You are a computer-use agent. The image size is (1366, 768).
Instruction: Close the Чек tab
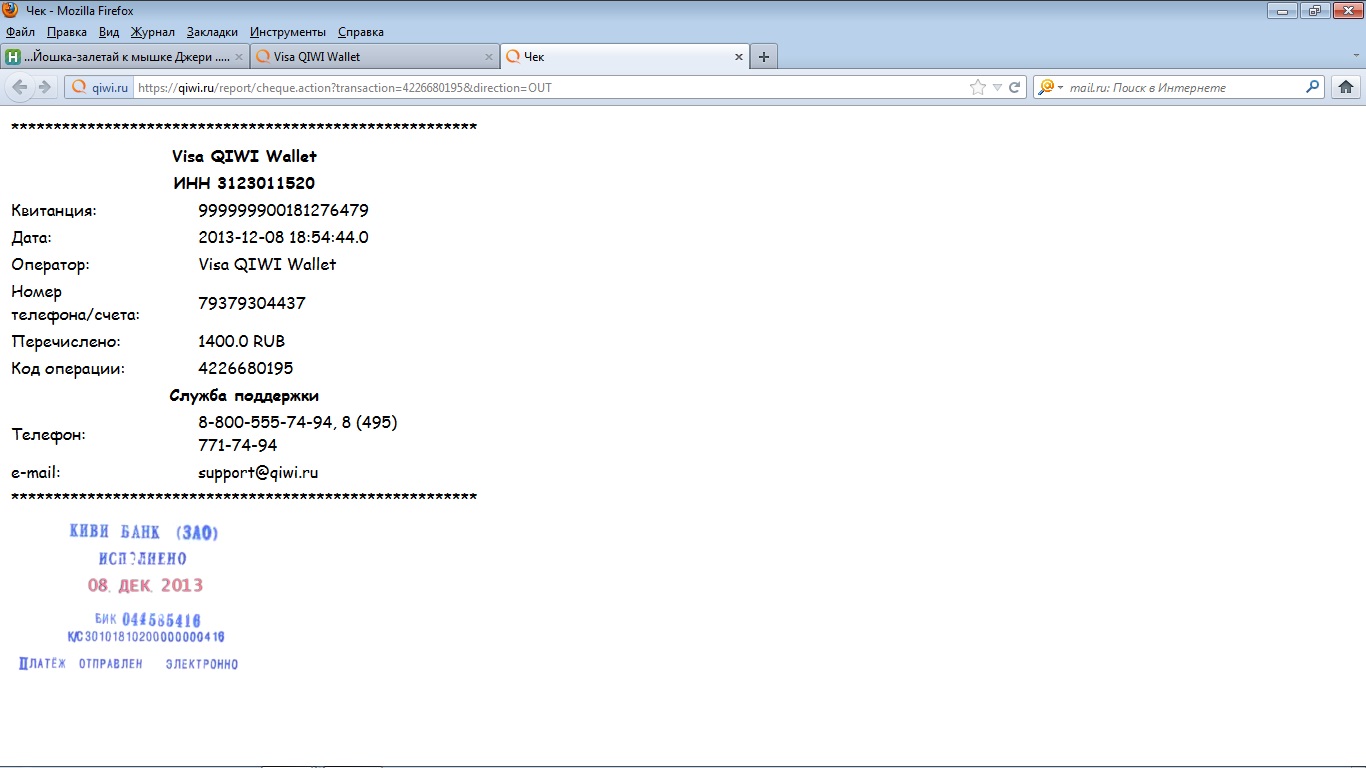point(739,57)
